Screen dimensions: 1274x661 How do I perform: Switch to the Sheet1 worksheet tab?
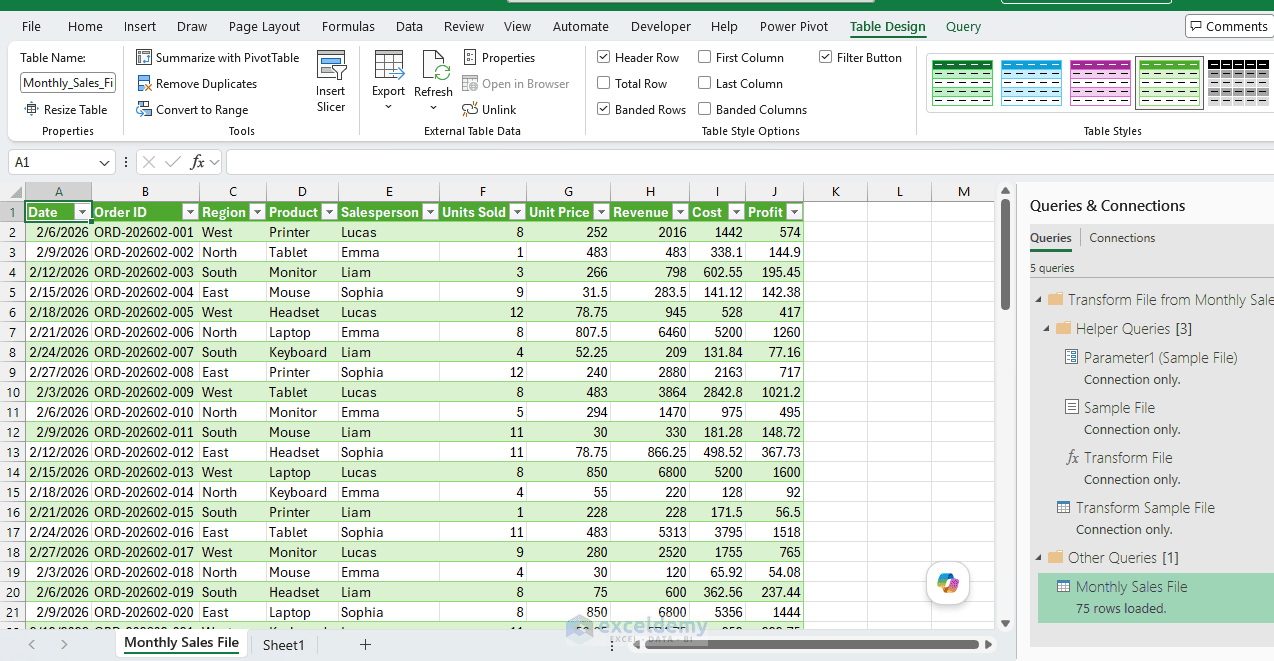(283, 645)
